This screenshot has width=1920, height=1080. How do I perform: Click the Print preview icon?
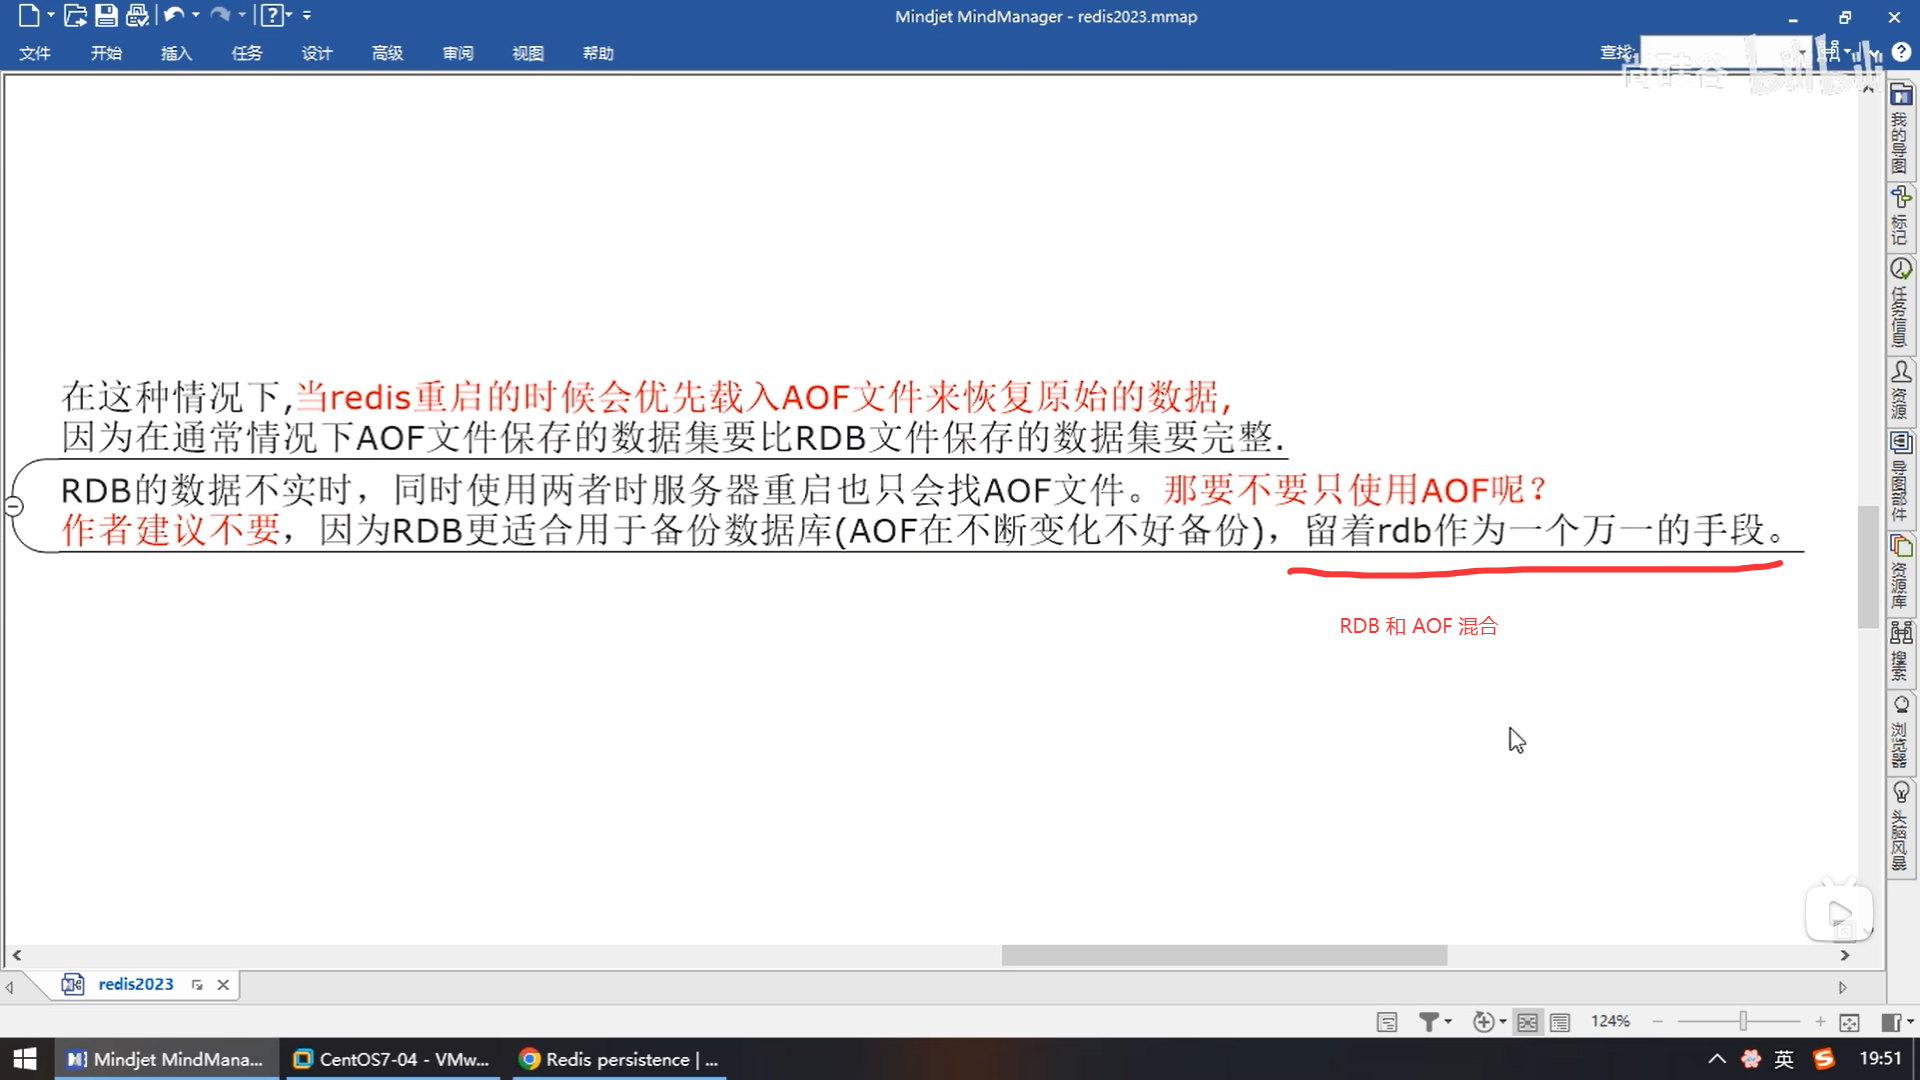click(138, 15)
